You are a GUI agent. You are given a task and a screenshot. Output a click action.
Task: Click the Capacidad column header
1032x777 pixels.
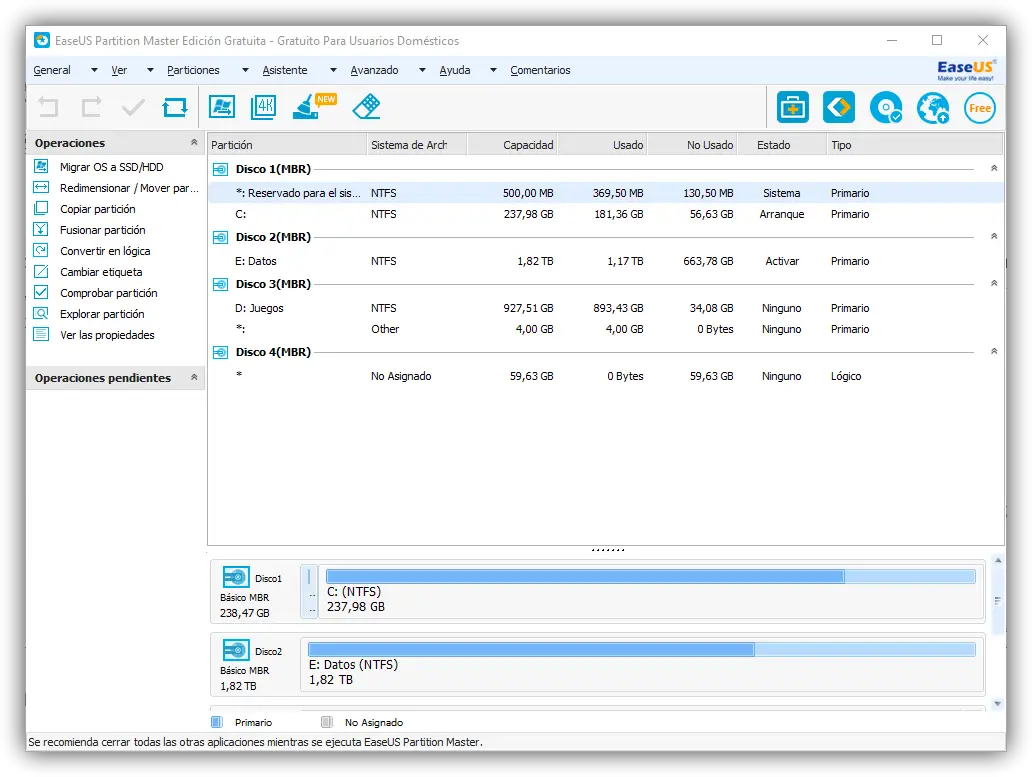(x=528, y=145)
